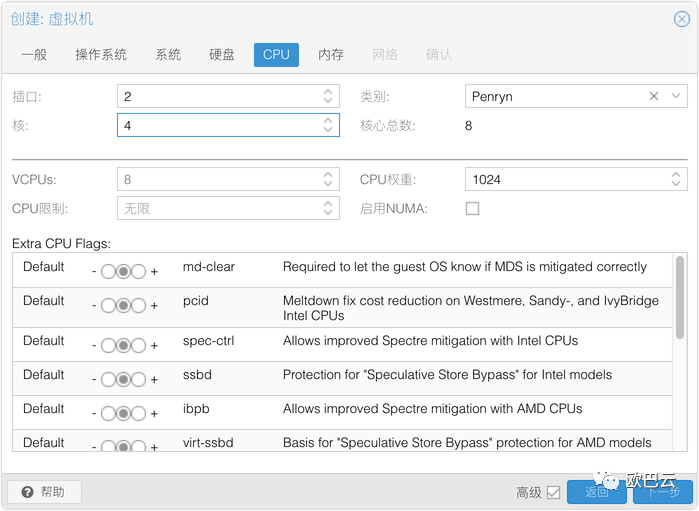Click the 插口 sockets spinner arrows

tap(329, 96)
